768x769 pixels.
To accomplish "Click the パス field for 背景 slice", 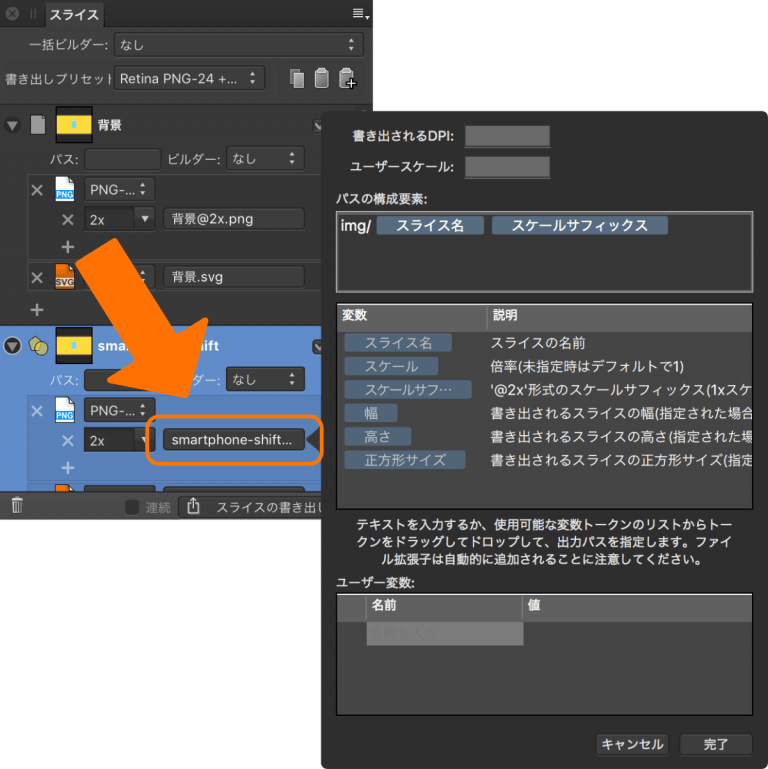I will (x=123, y=159).
